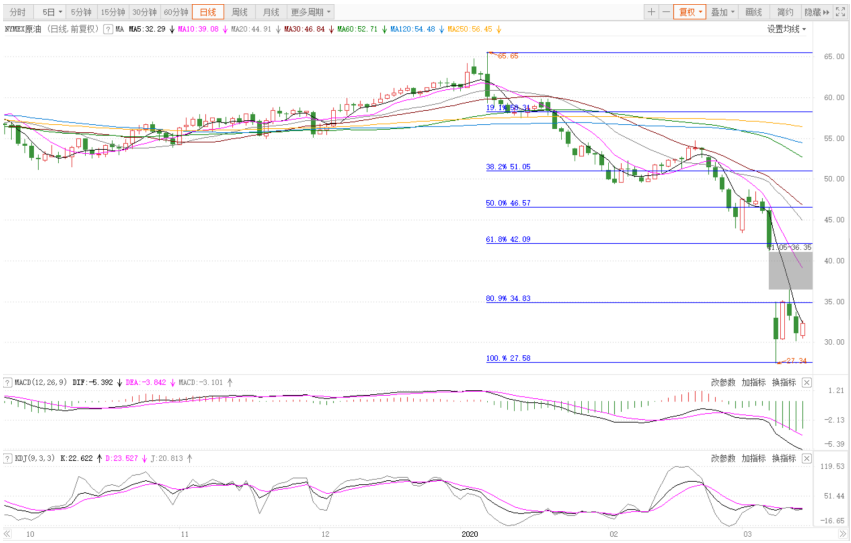Open 设置均线 moving average settings
This screenshot has width=851, height=543.
pos(786,29)
